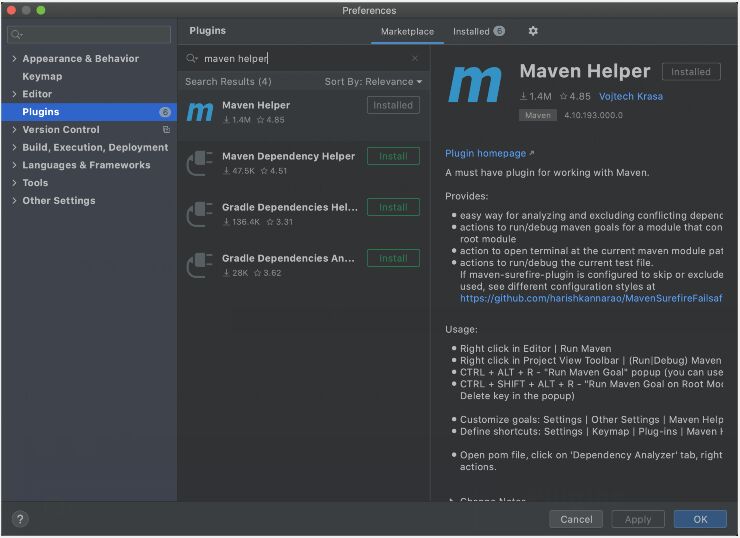Click the Maven Helper list icon
The height and width of the screenshot is (538, 740).
tap(200, 112)
